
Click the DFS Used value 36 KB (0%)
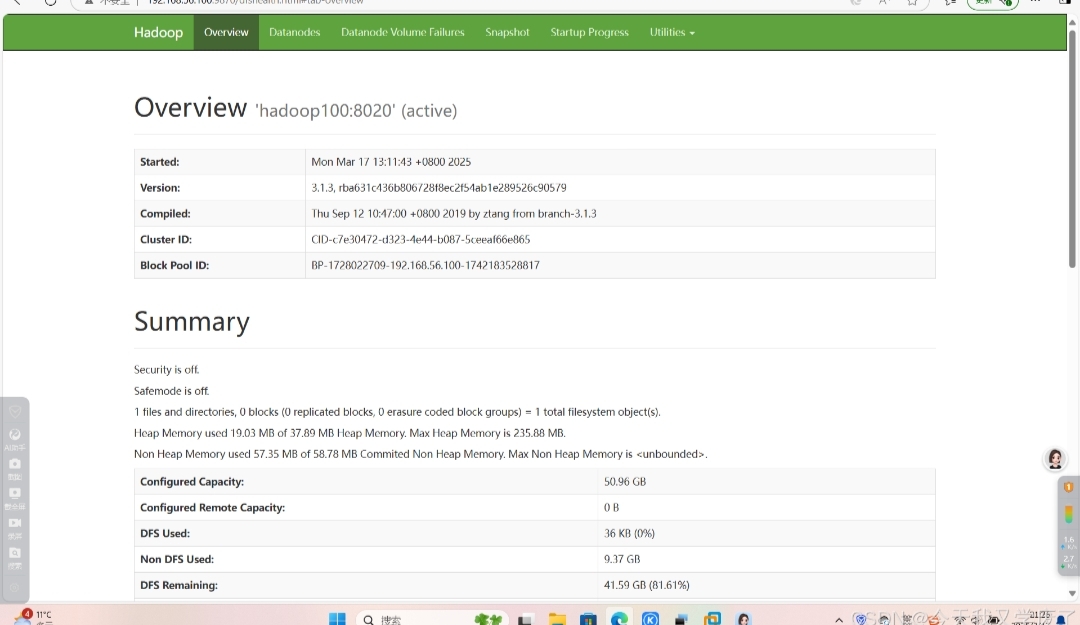[630, 533]
